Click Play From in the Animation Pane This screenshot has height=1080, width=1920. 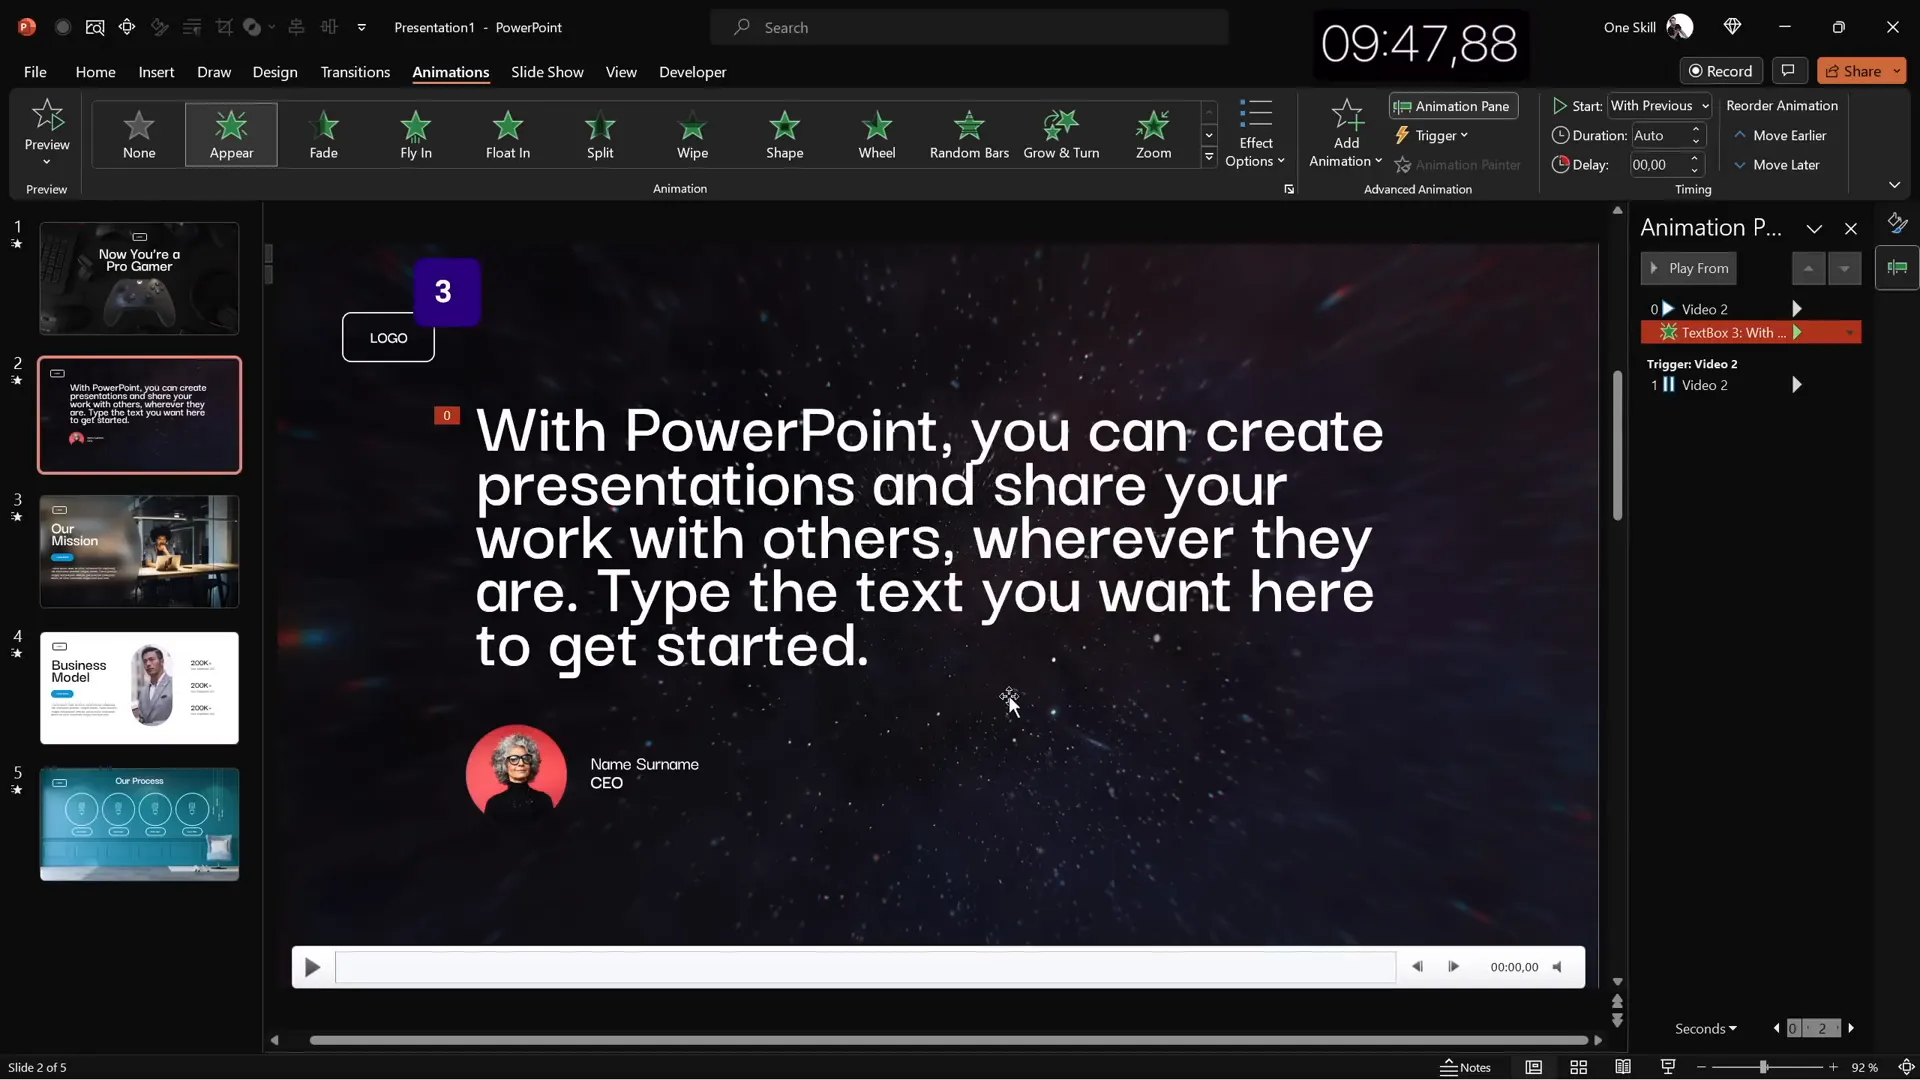(x=1689, y=268)
